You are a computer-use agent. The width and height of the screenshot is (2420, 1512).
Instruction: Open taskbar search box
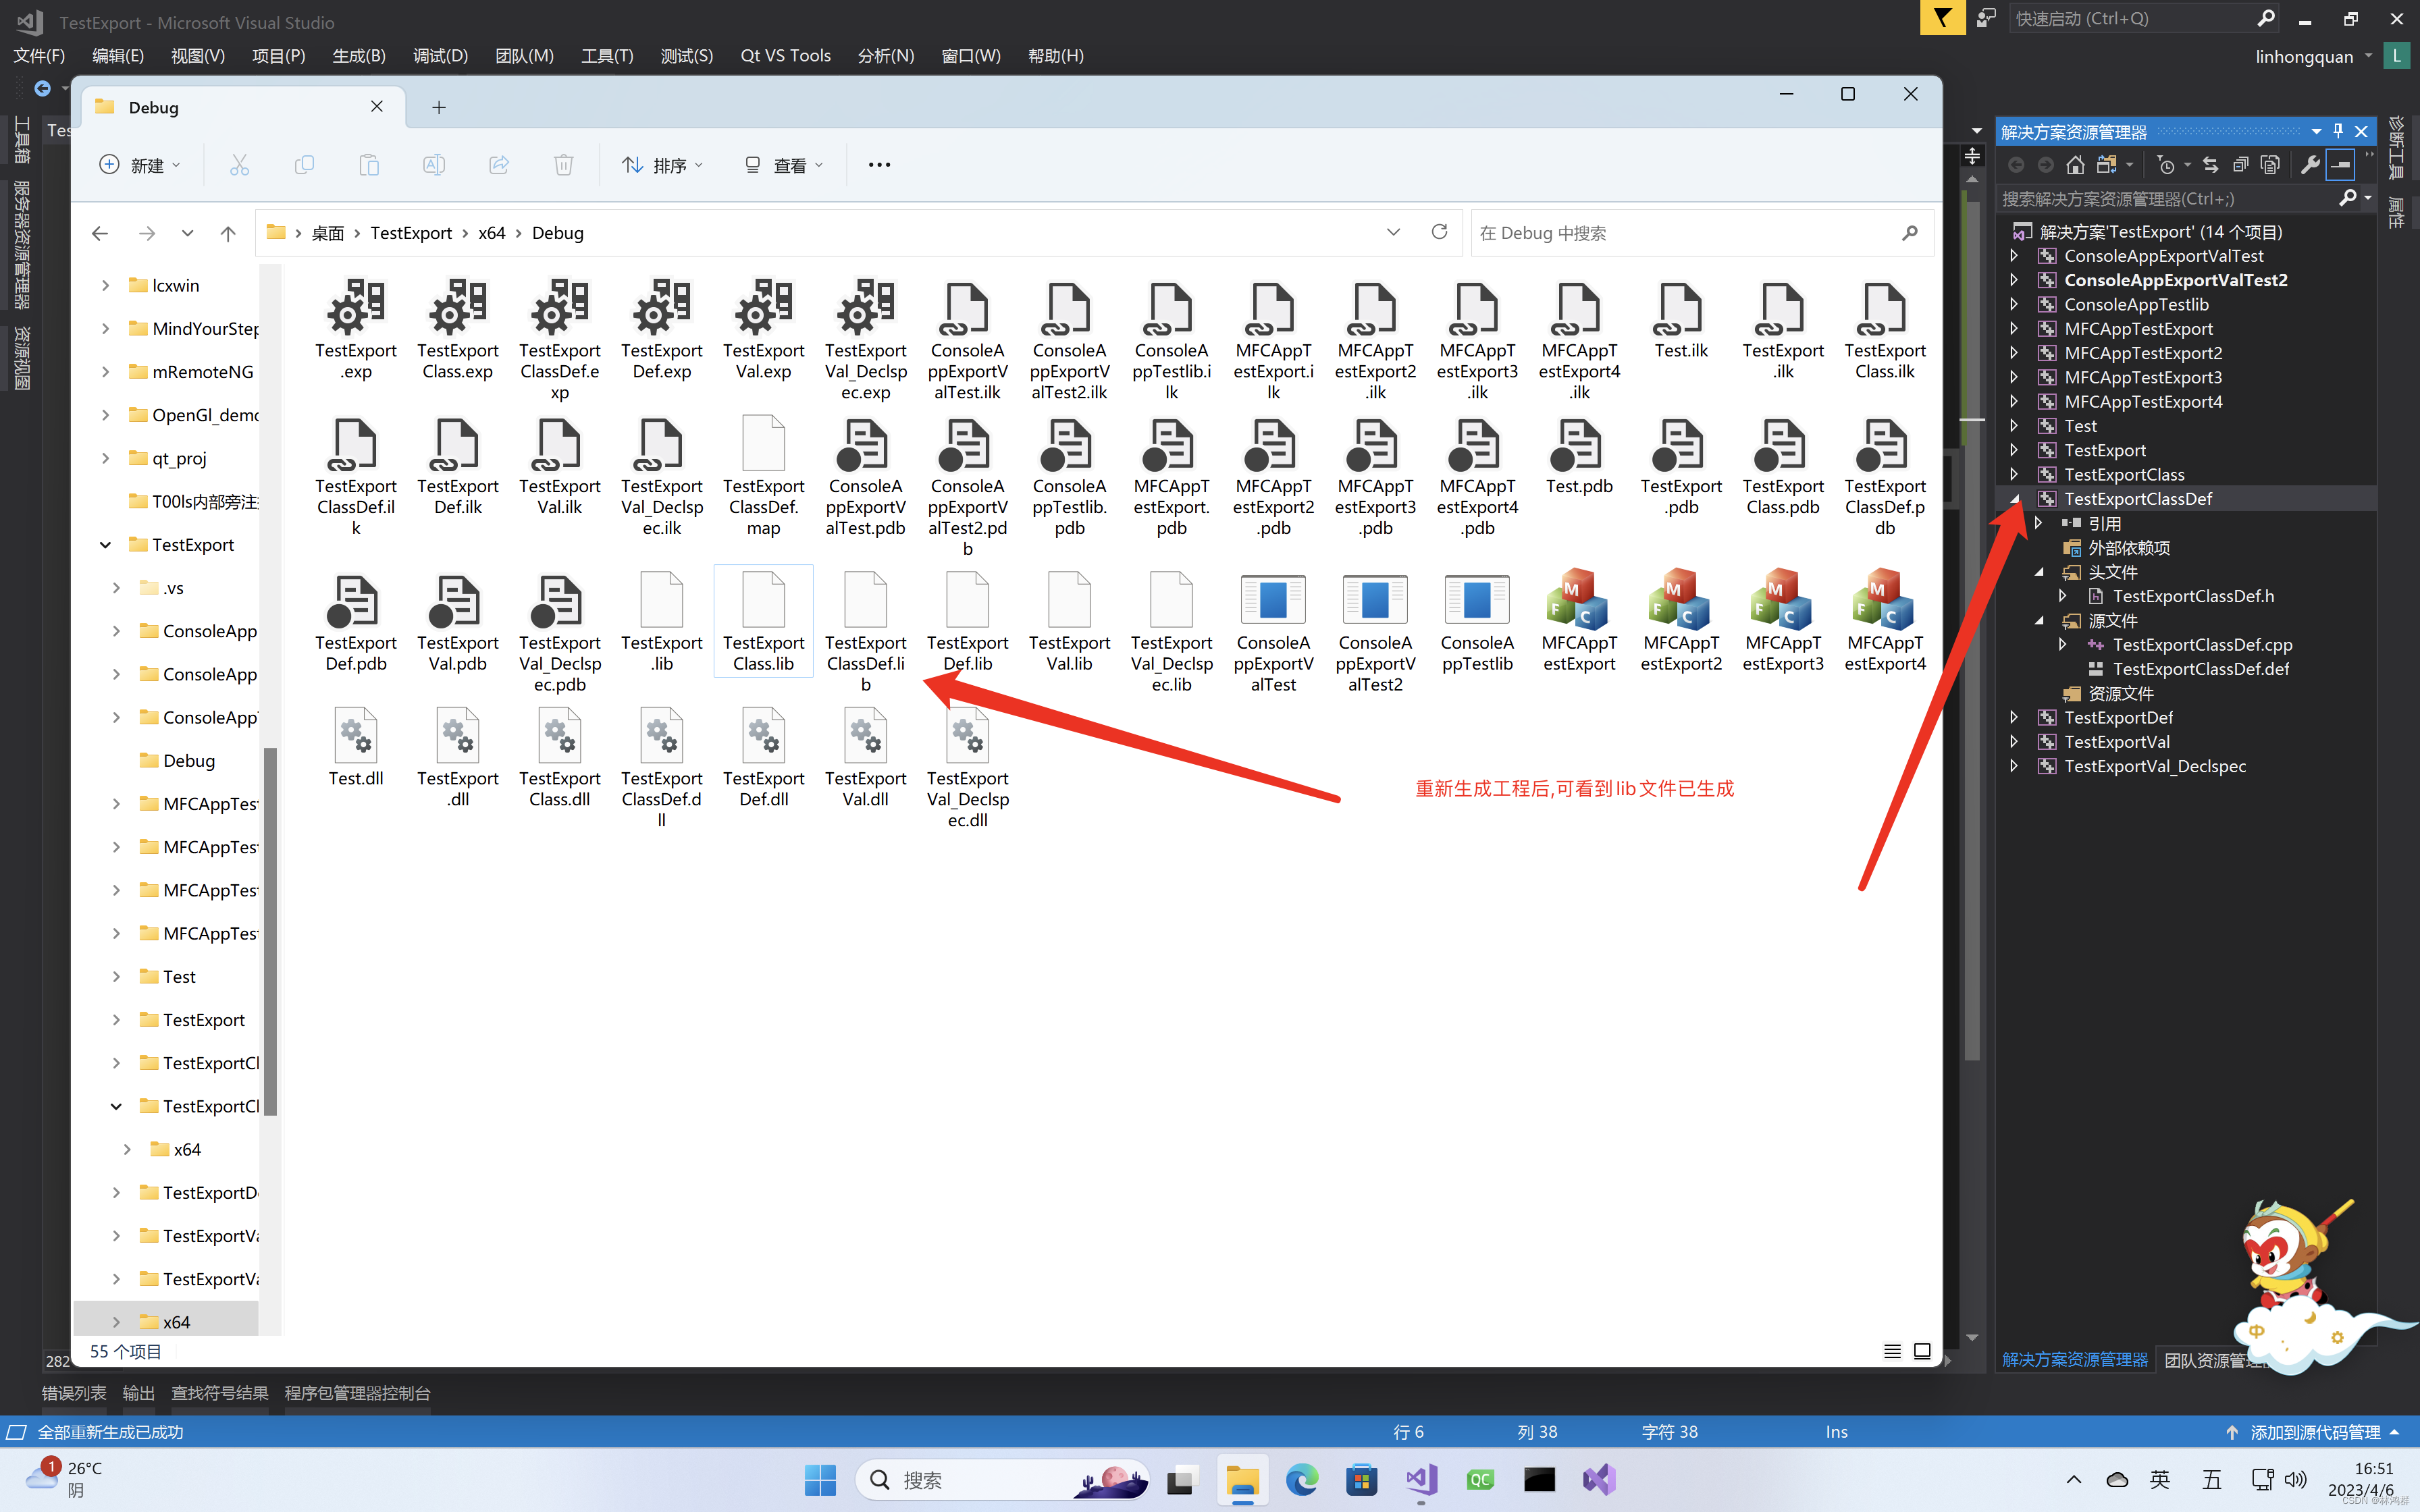[x=1004, y=1480]
